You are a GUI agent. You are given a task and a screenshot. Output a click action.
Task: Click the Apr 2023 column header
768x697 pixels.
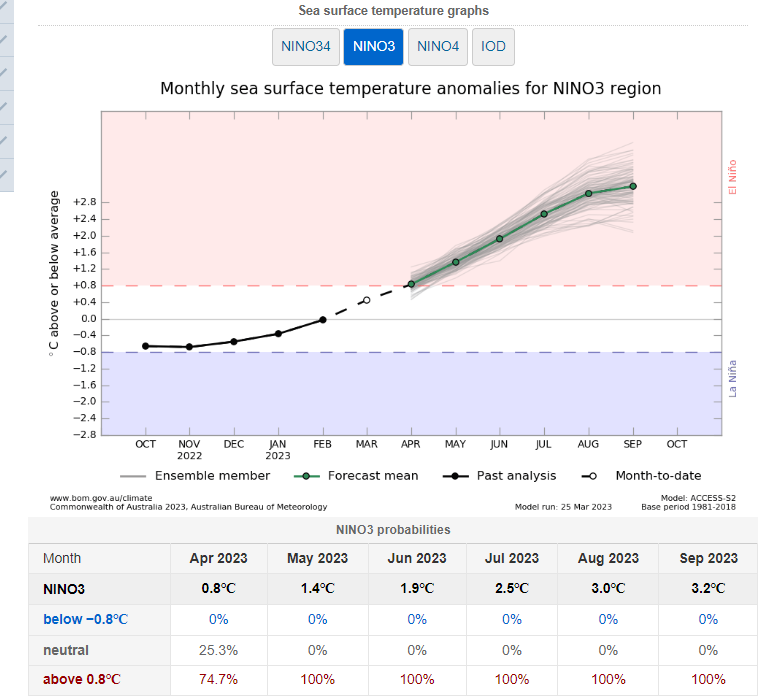218,558
